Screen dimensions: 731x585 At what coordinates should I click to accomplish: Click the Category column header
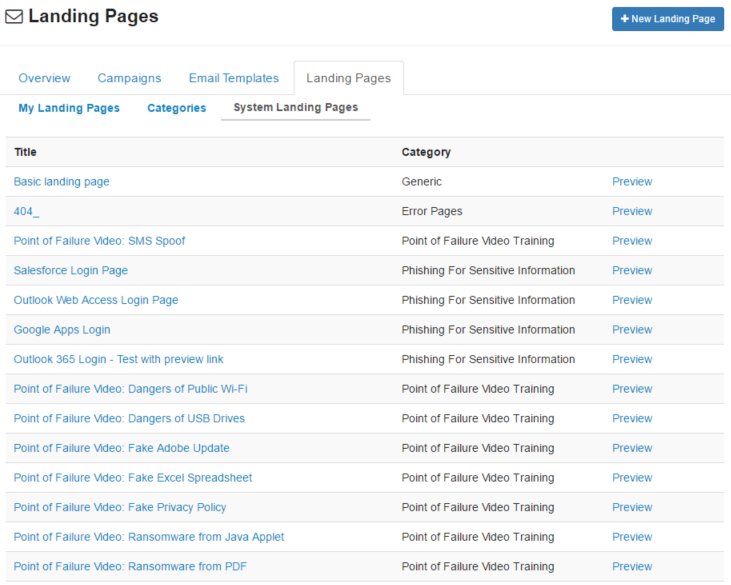[426, 152]
